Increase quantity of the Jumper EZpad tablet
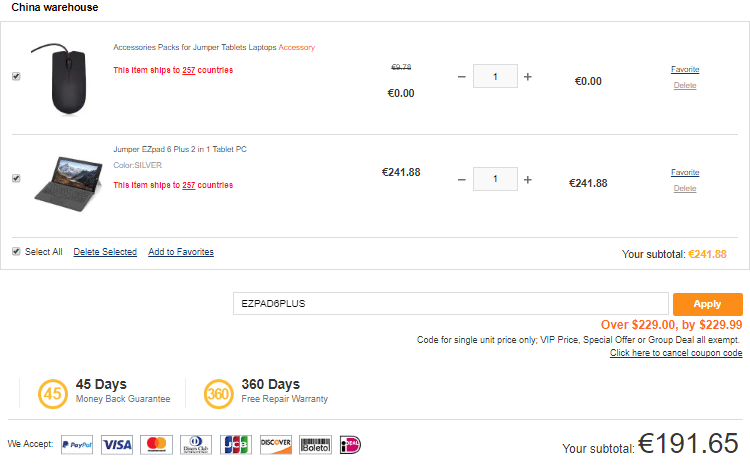The width and height of the screenshot is (750, 473). [x=528, y=180]
